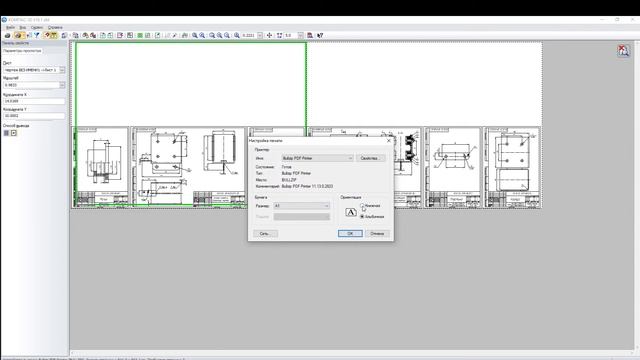Open the printer name dropdown
The width and height of the screenshot is (640, 360).
[x=317, y=158]
